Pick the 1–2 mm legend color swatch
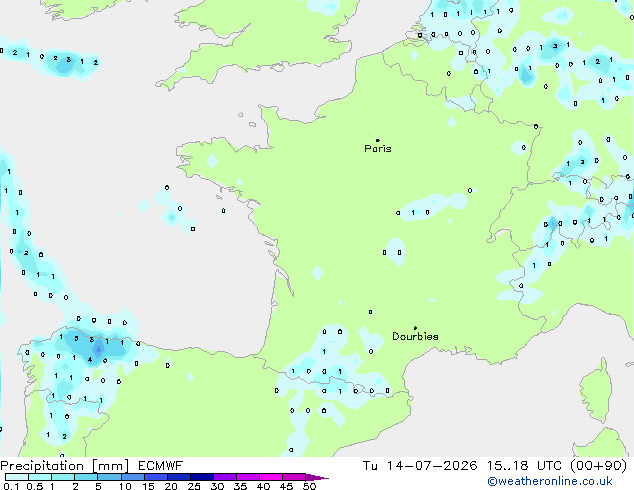 pos(63,477)
